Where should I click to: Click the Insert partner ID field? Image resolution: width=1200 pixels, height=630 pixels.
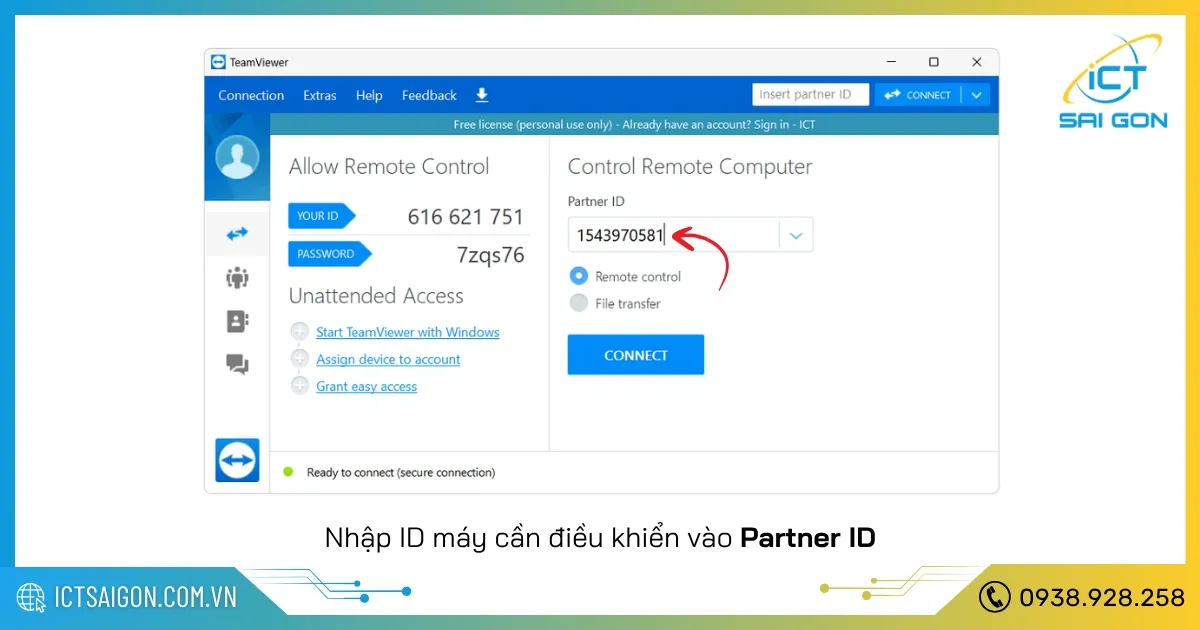pyautogui.click(x=810, y=94)
